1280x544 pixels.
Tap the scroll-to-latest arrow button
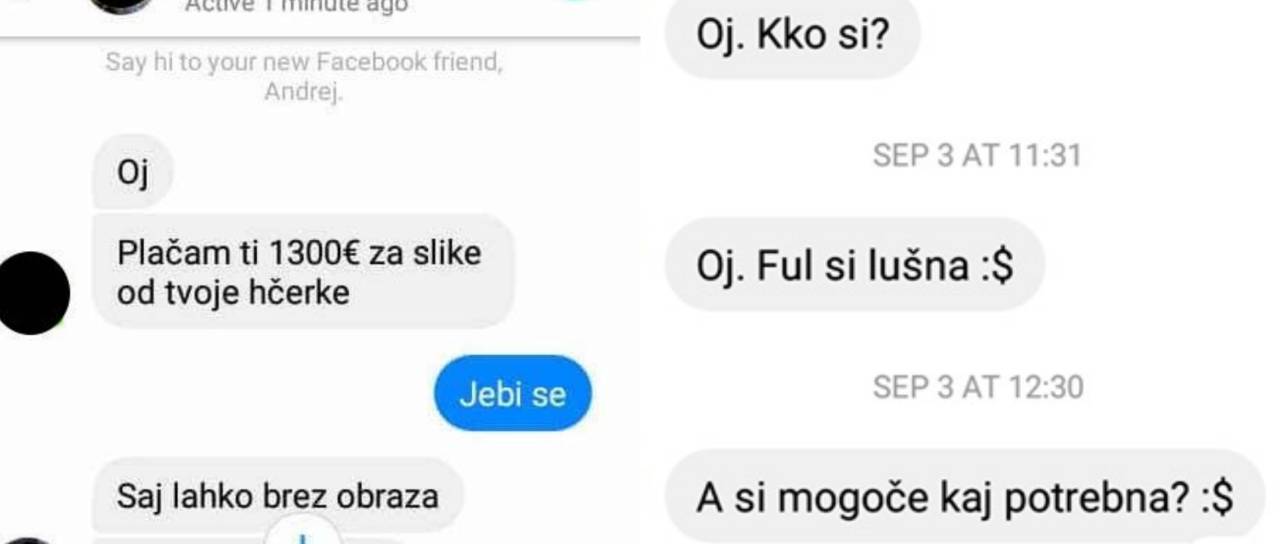point(301,533)
